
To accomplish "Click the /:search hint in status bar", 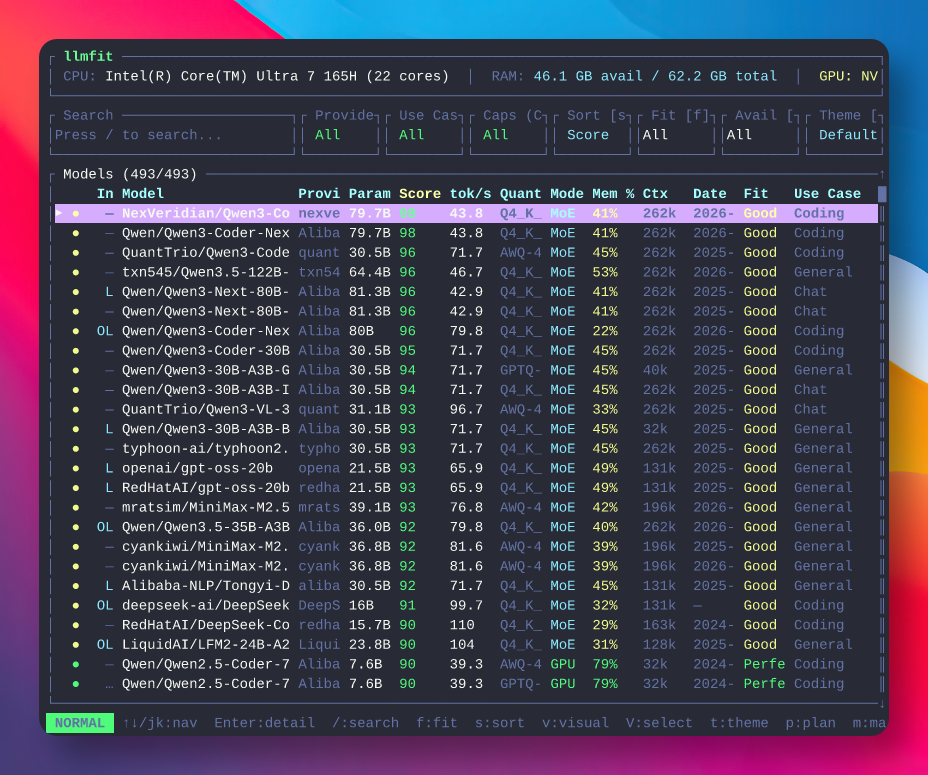I will [x=365, y=723].
